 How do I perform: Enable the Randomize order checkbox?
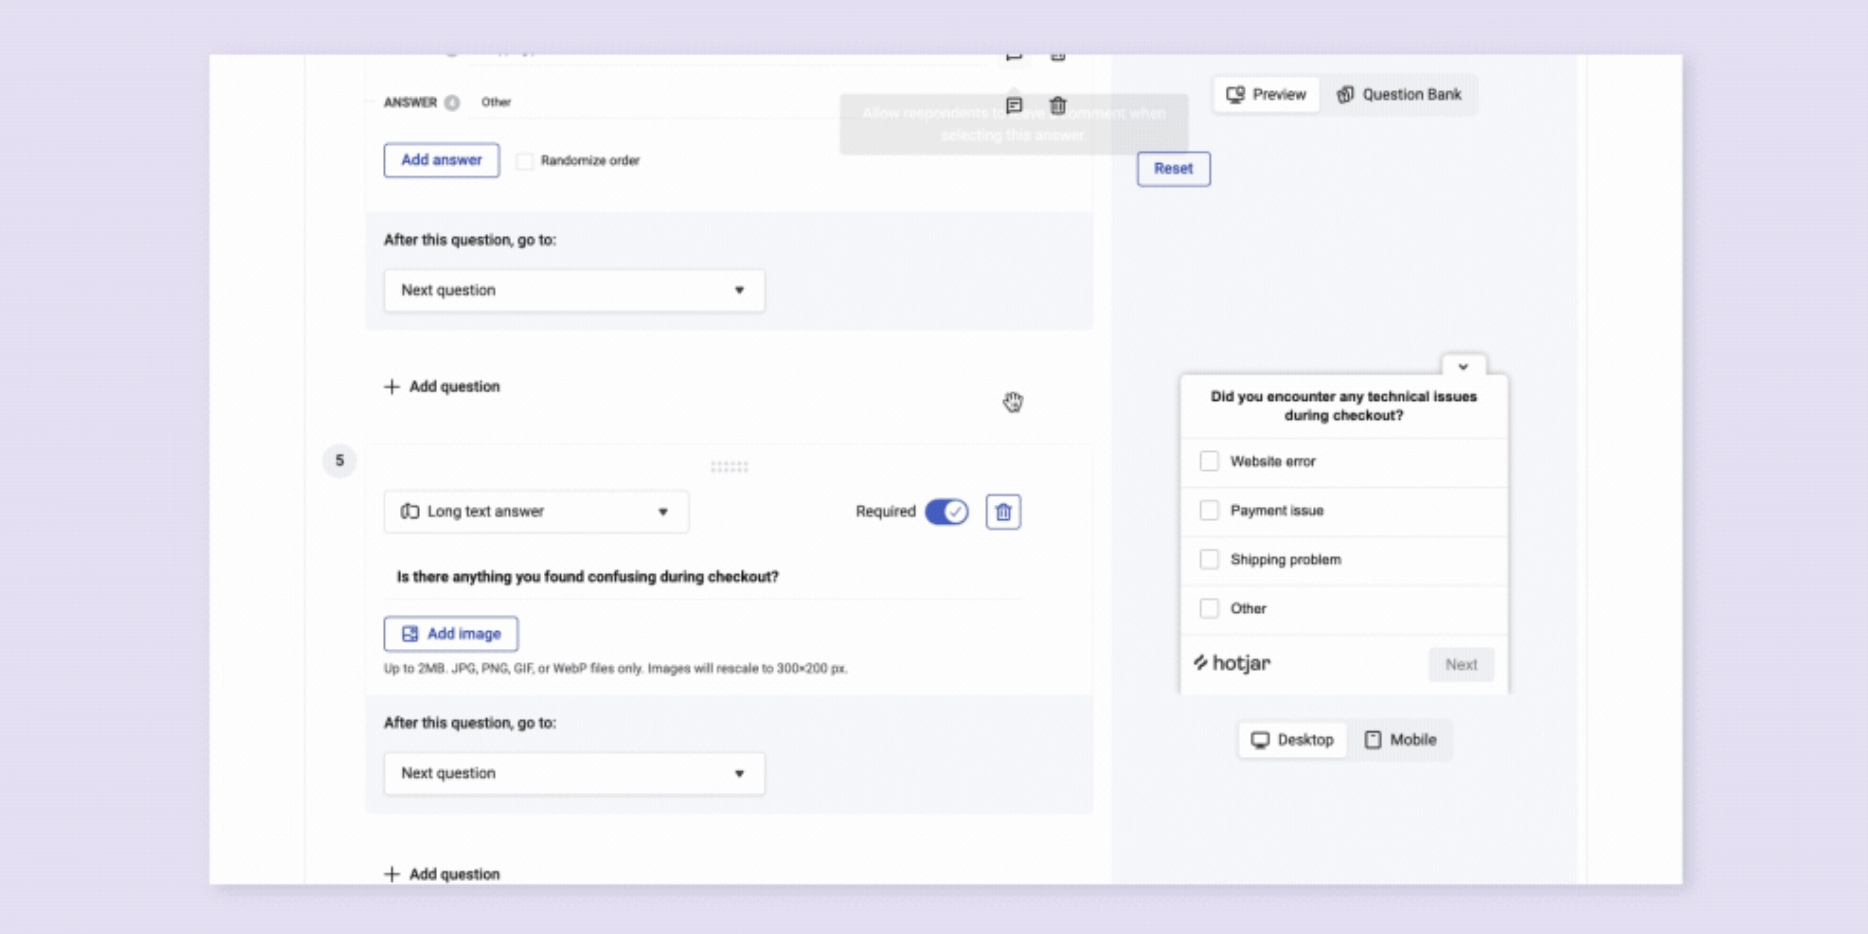525,161
